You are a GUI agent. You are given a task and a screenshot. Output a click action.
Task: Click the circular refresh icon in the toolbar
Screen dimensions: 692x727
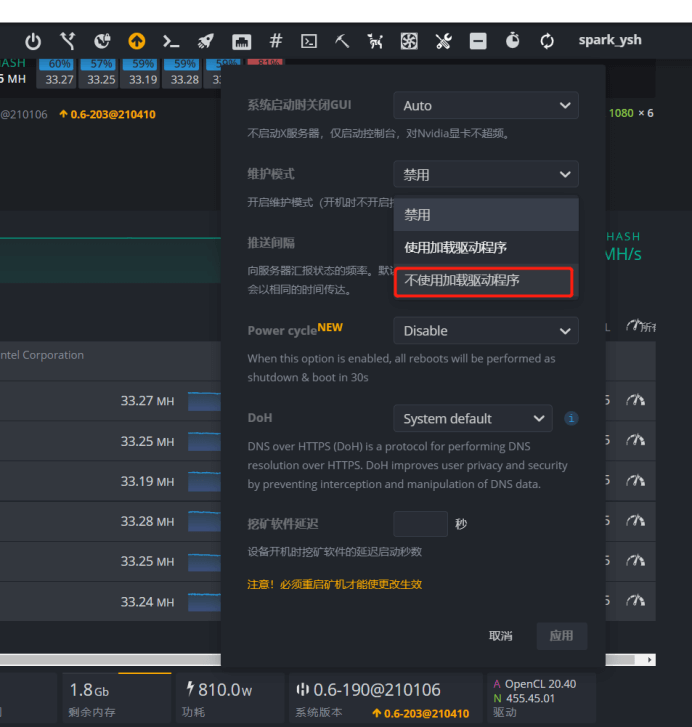(547, 41)
